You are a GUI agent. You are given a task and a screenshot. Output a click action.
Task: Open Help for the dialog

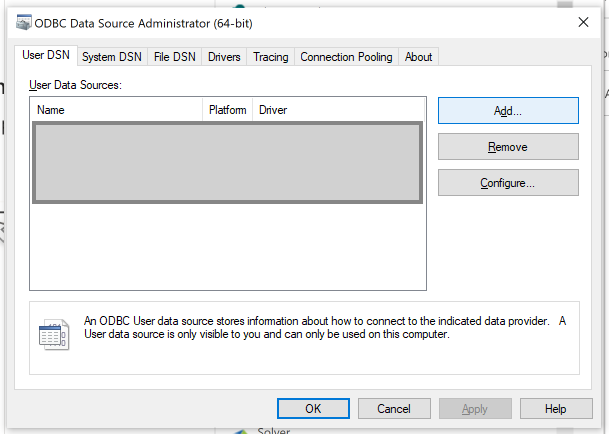556,408
